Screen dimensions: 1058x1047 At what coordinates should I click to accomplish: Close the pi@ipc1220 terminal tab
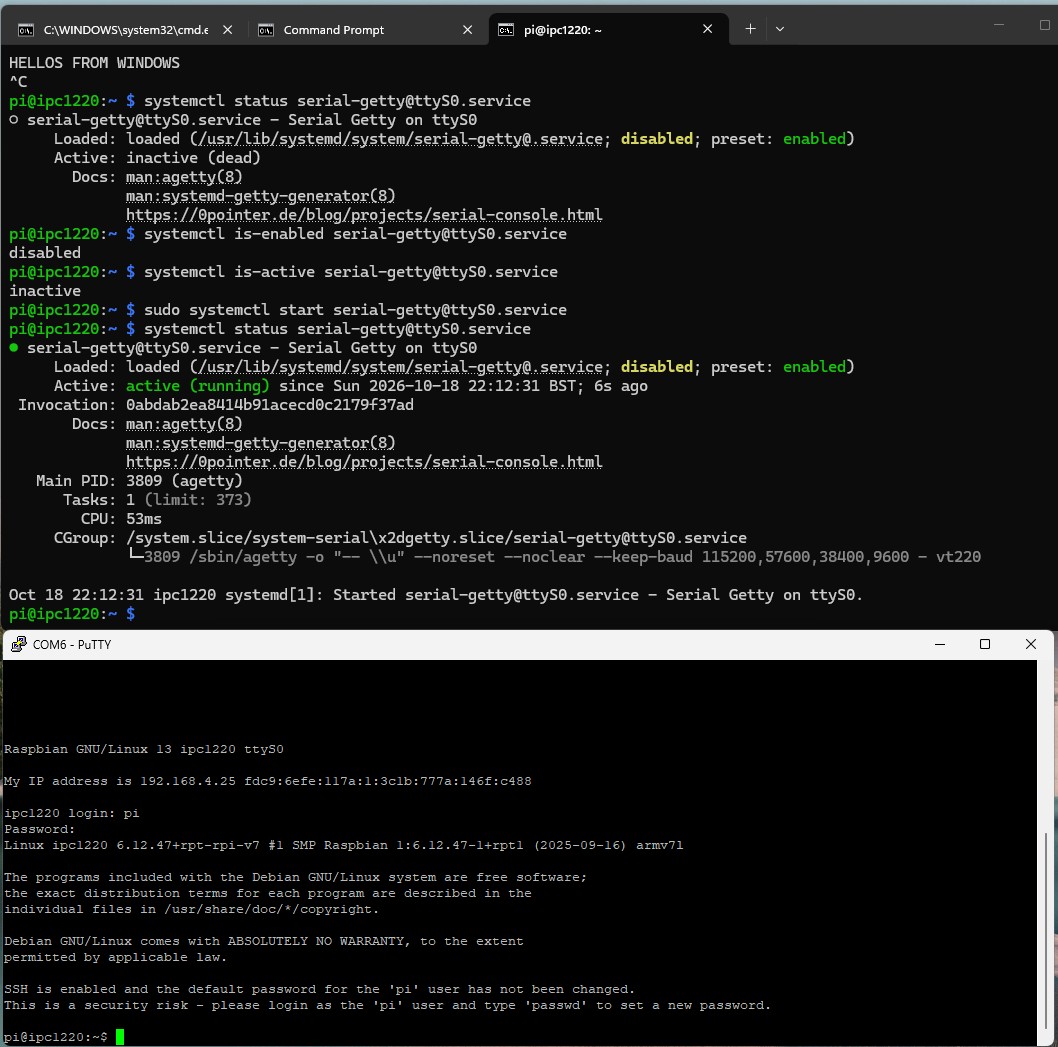(707, 29)
